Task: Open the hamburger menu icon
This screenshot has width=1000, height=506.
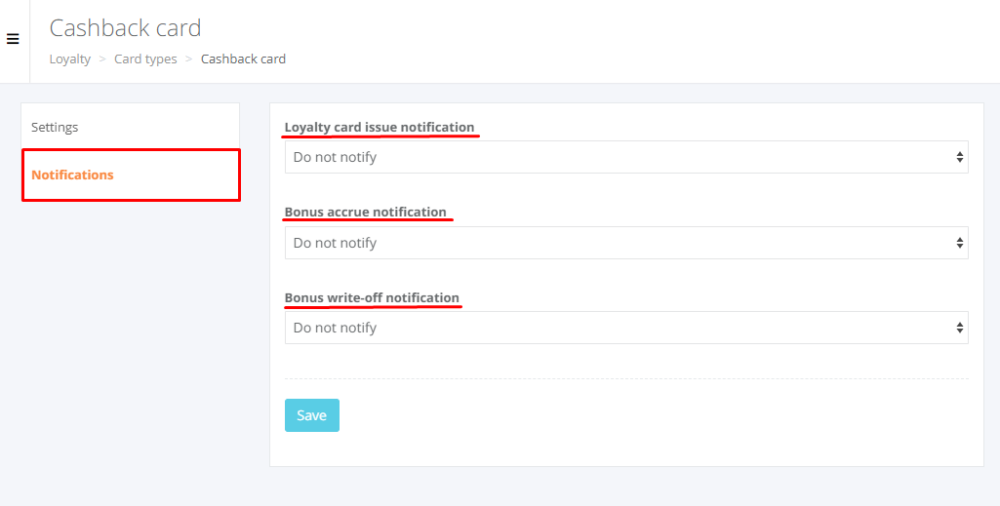Action: (x=13, y=40)
